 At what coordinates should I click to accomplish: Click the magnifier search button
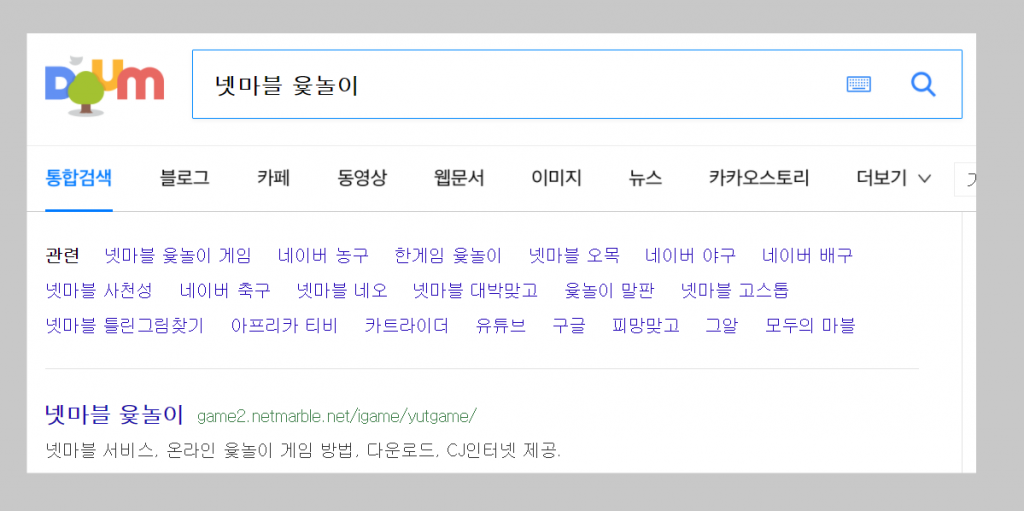tap(923, 84)
